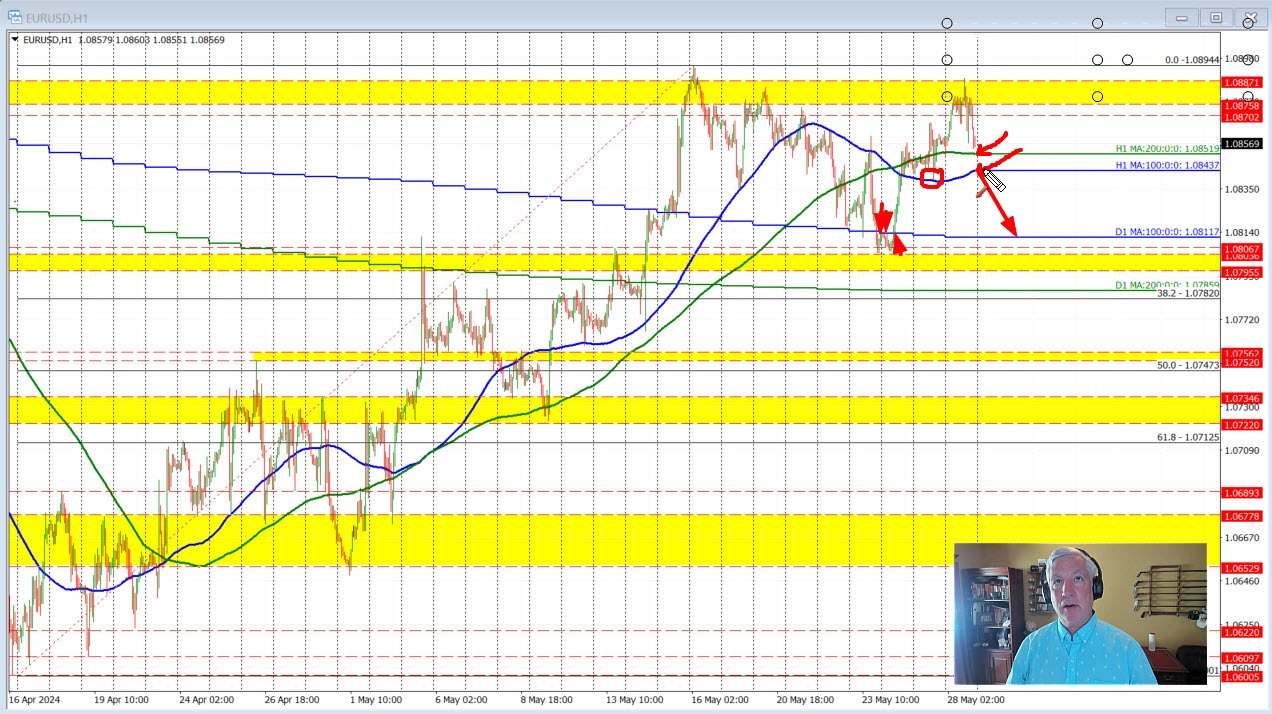
Task: Click the red 1.06893 price tag
Action: click(1242, 493)
